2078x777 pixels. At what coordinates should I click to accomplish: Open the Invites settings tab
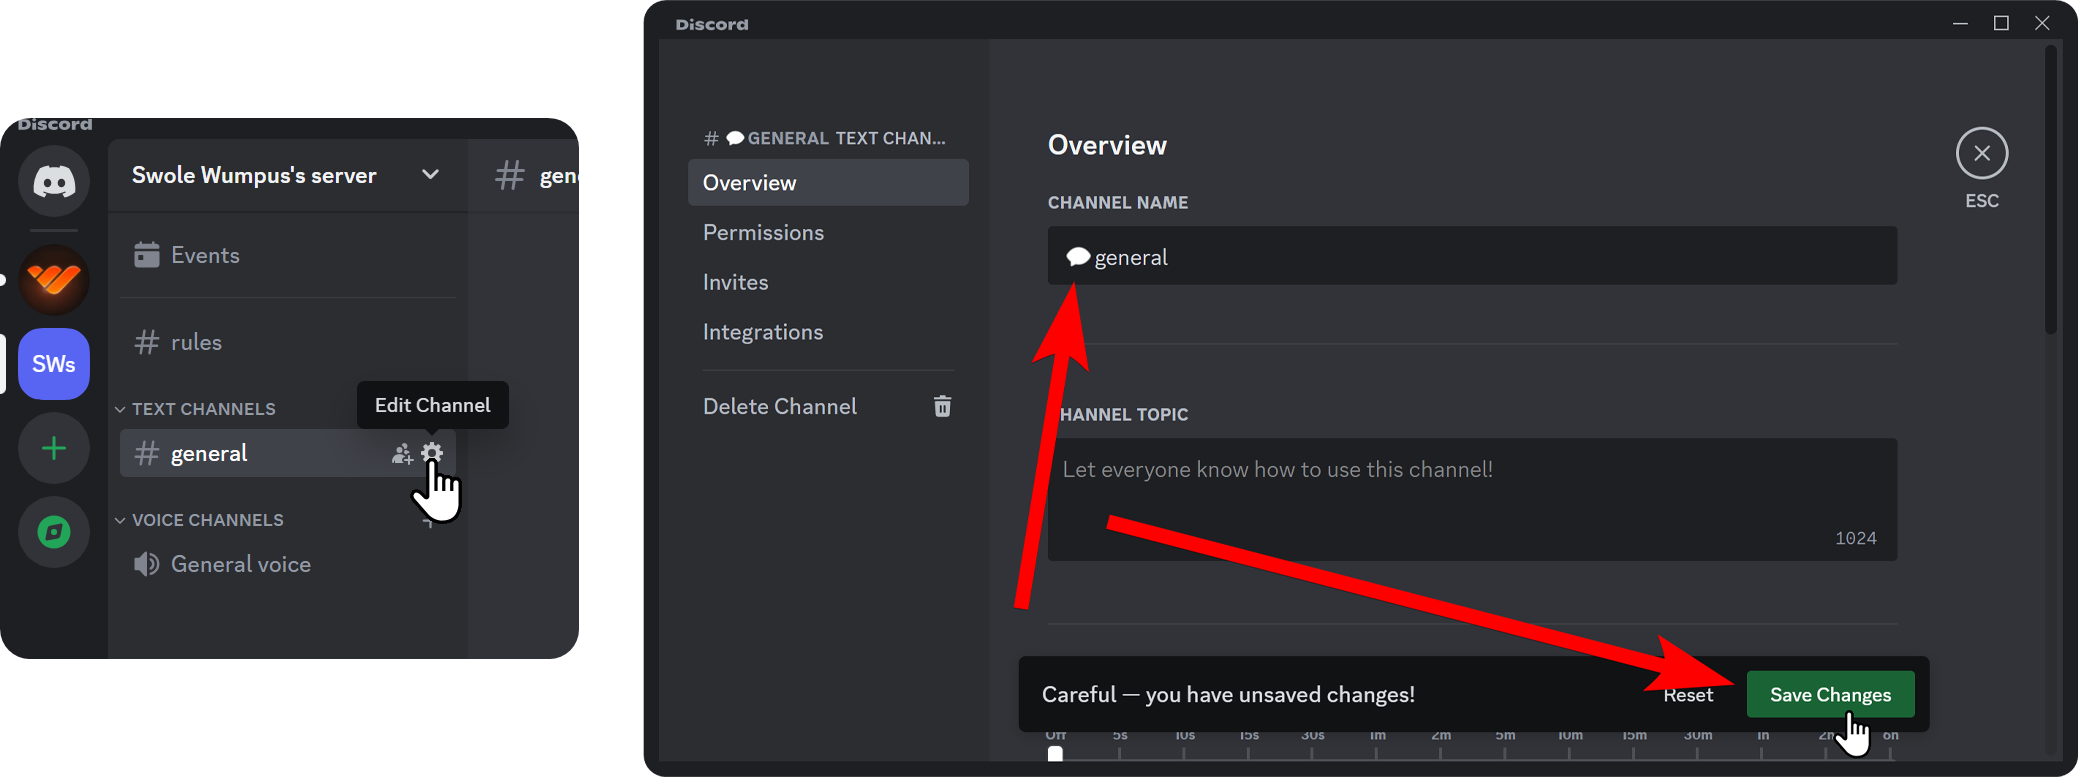point(828,282)
